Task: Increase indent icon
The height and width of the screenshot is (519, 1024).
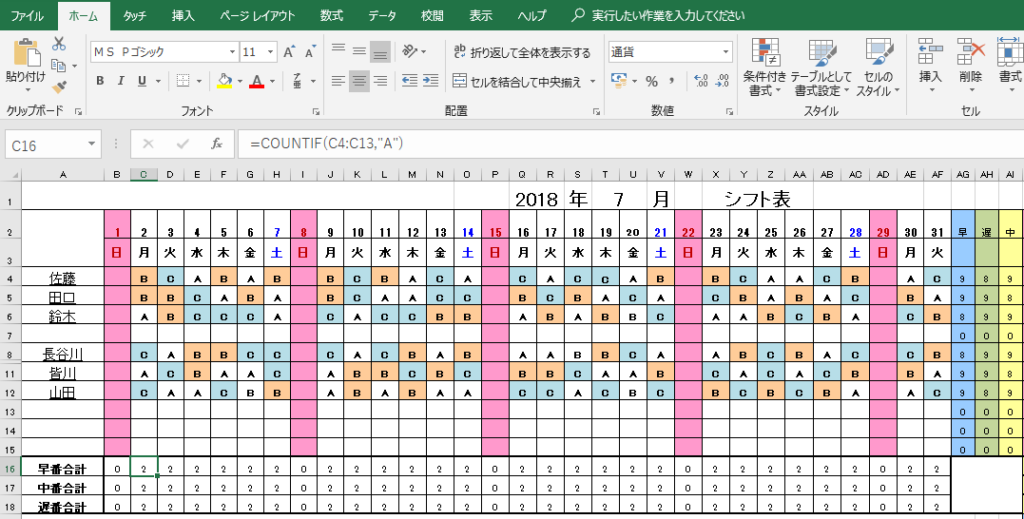Action: point(430,81)
